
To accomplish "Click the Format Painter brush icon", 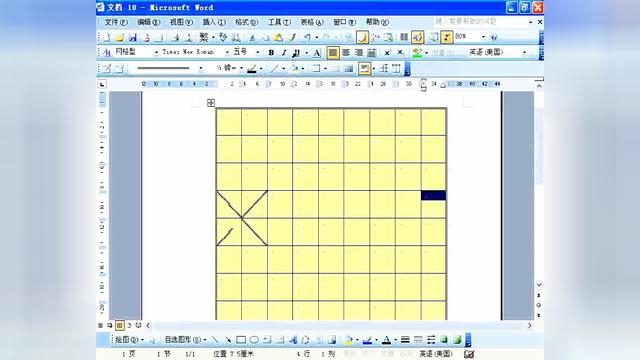I will click(x=292, y=38).
